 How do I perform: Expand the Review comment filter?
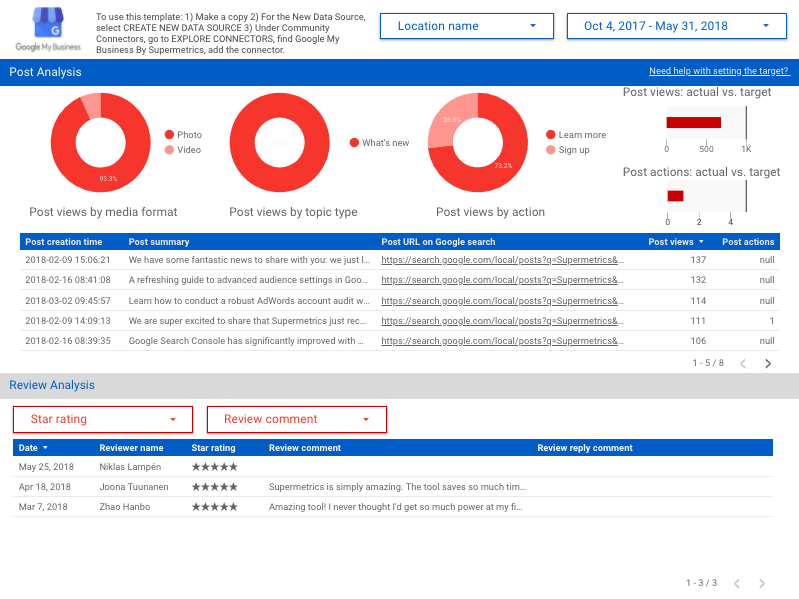click(x=296, y=419)
